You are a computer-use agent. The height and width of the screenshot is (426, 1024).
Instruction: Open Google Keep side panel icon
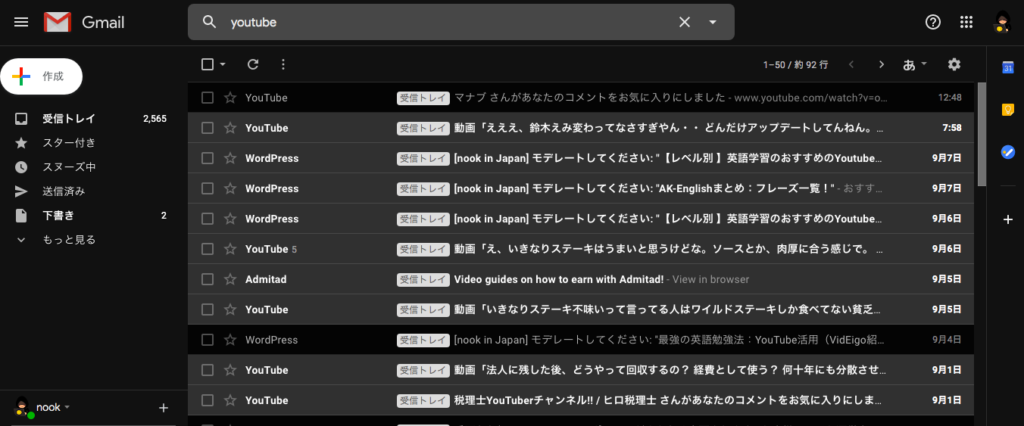(1008, 109)
